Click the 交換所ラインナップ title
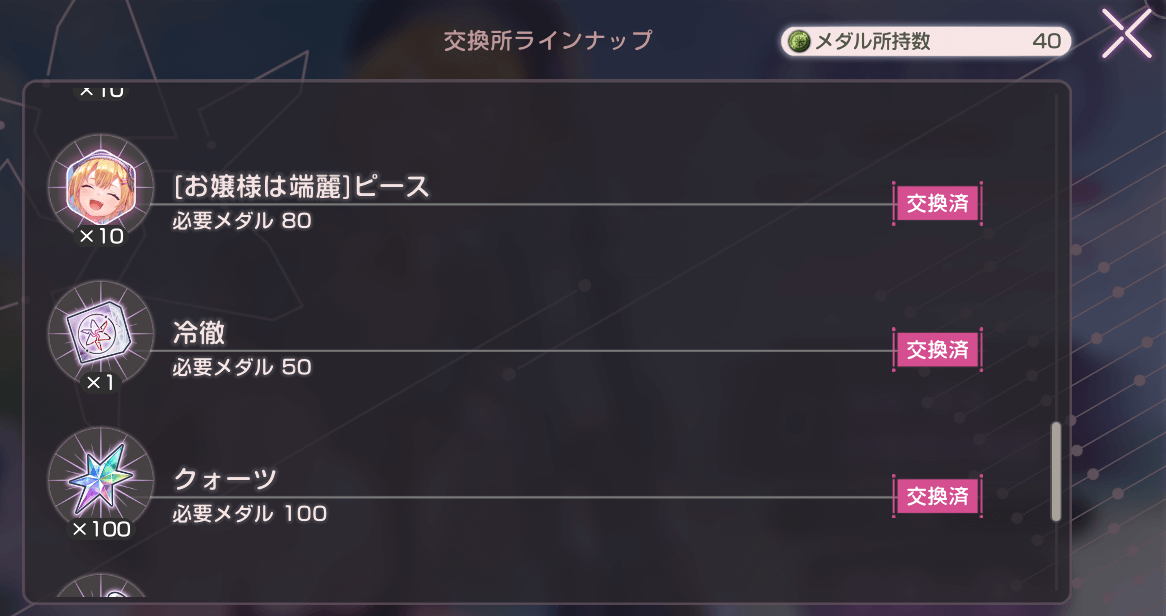 [x=546, y=41]
